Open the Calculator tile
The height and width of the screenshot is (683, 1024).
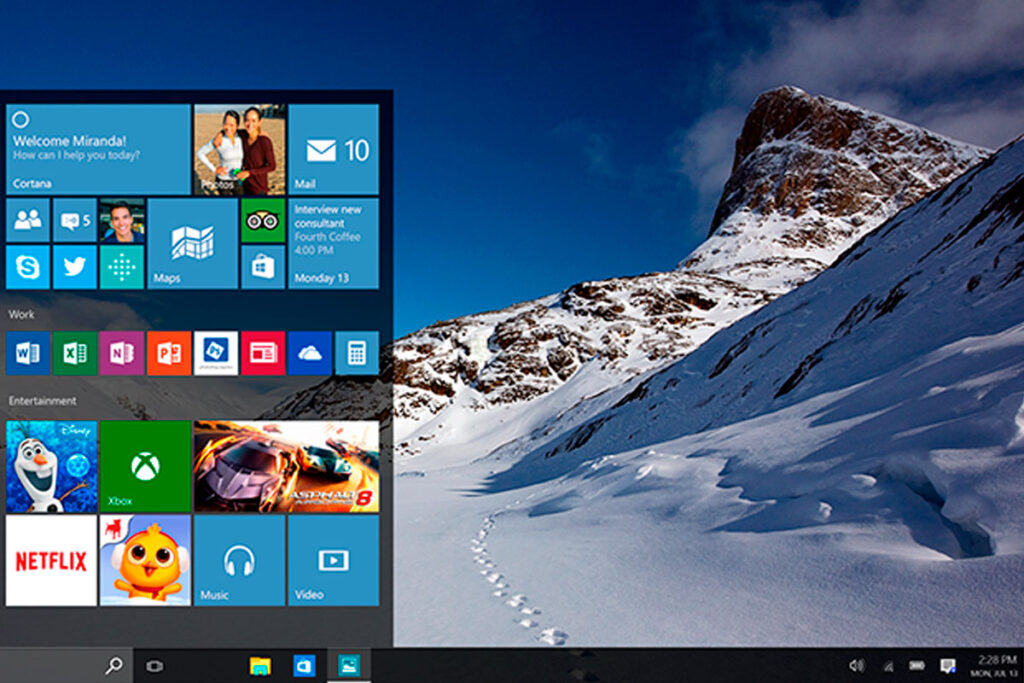coord(357,353)
